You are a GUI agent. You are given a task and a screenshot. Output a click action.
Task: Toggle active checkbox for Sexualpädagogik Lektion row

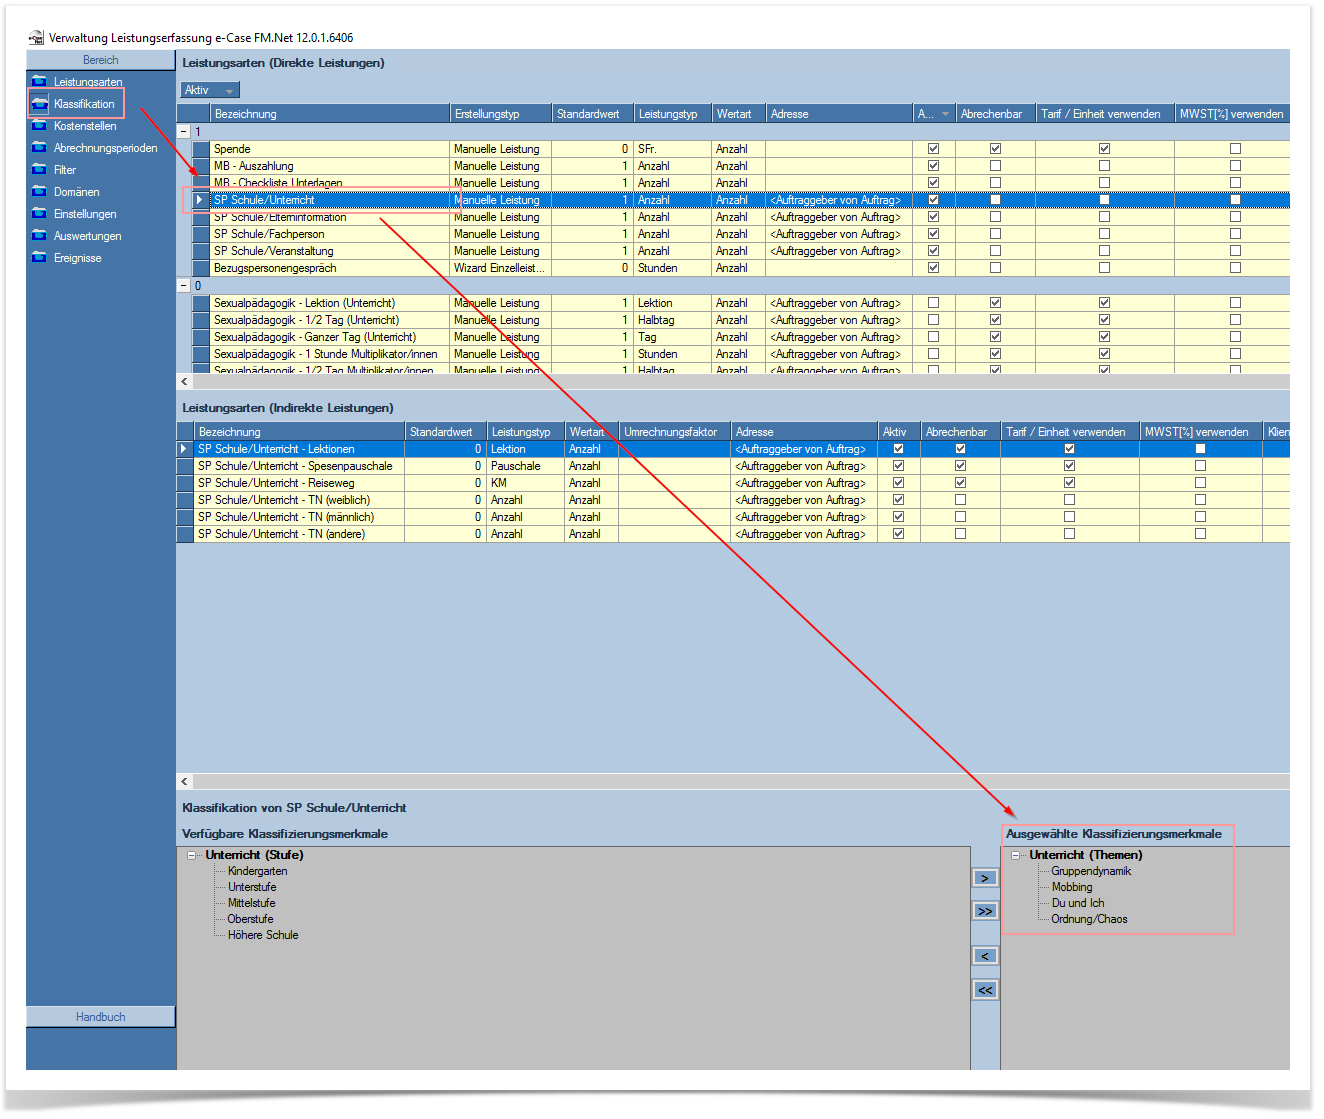(933, 303)
